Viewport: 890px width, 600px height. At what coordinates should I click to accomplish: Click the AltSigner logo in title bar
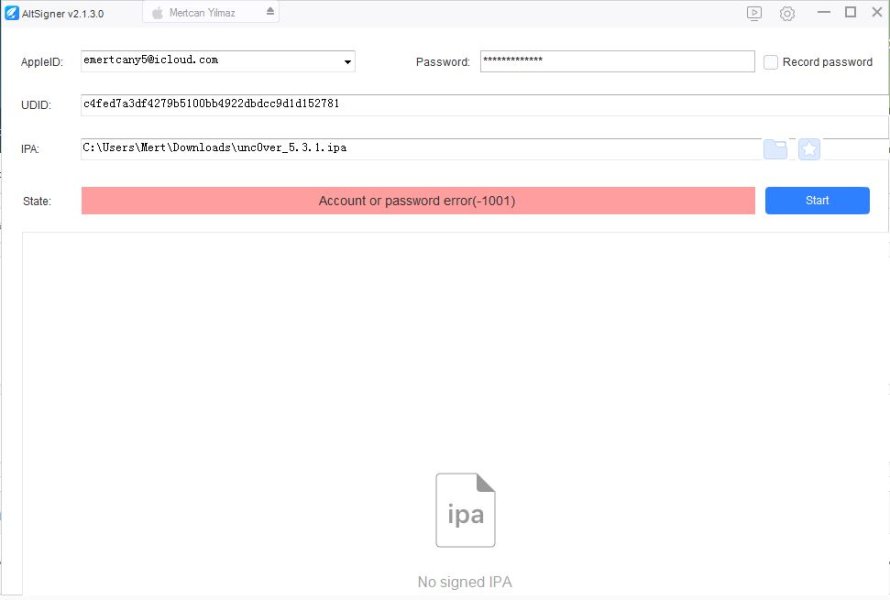tap(12, 13)
